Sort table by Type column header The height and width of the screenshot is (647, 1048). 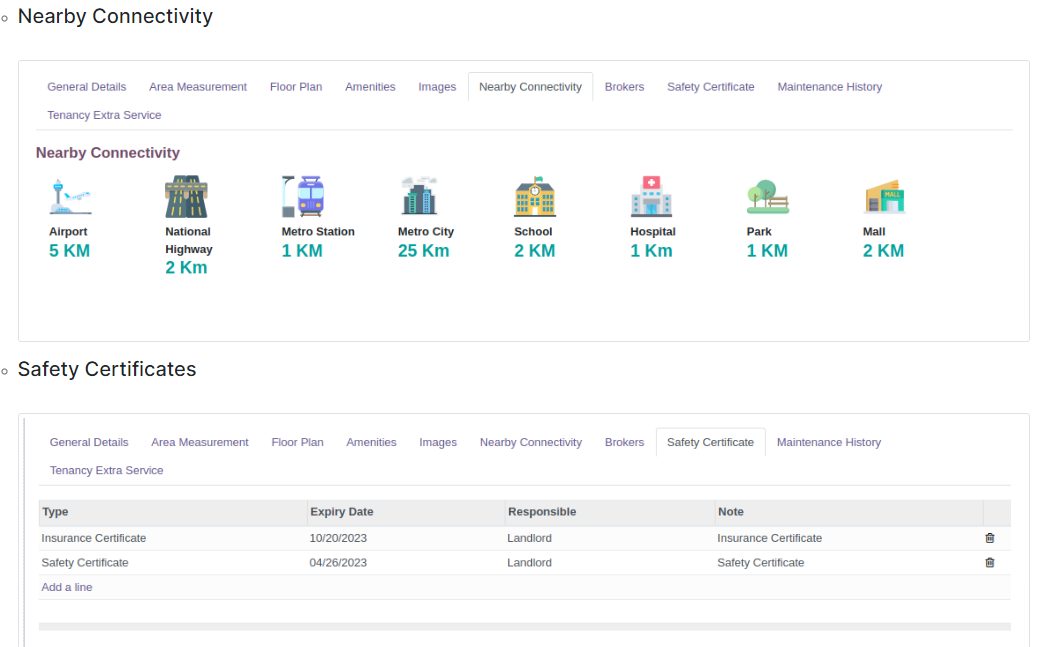point(56,512)
